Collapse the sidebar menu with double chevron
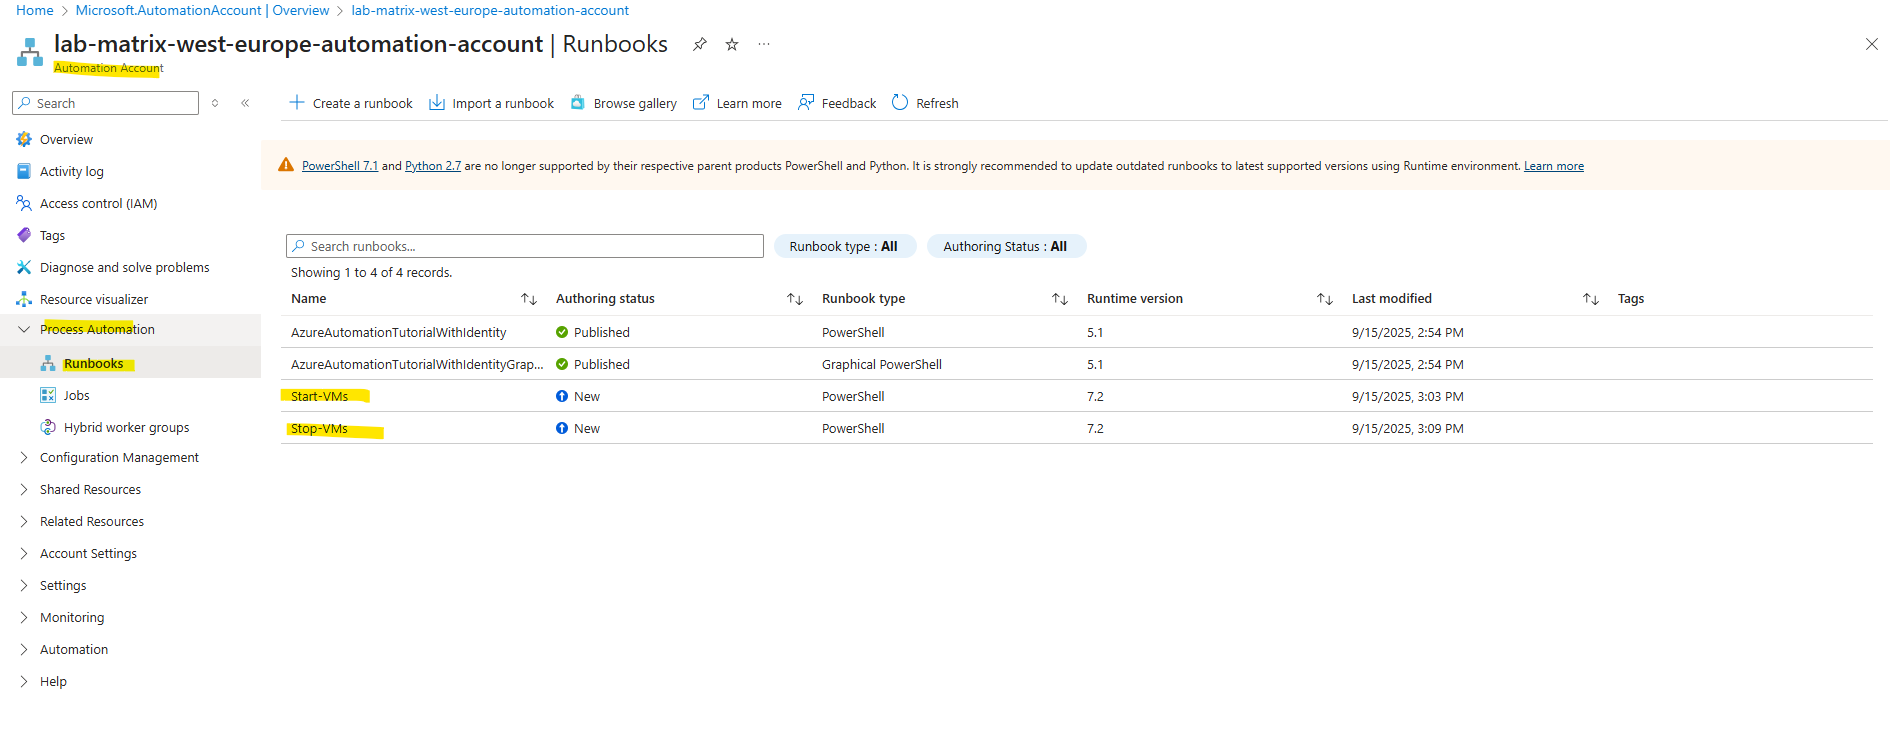 click(x=245, y=103)
